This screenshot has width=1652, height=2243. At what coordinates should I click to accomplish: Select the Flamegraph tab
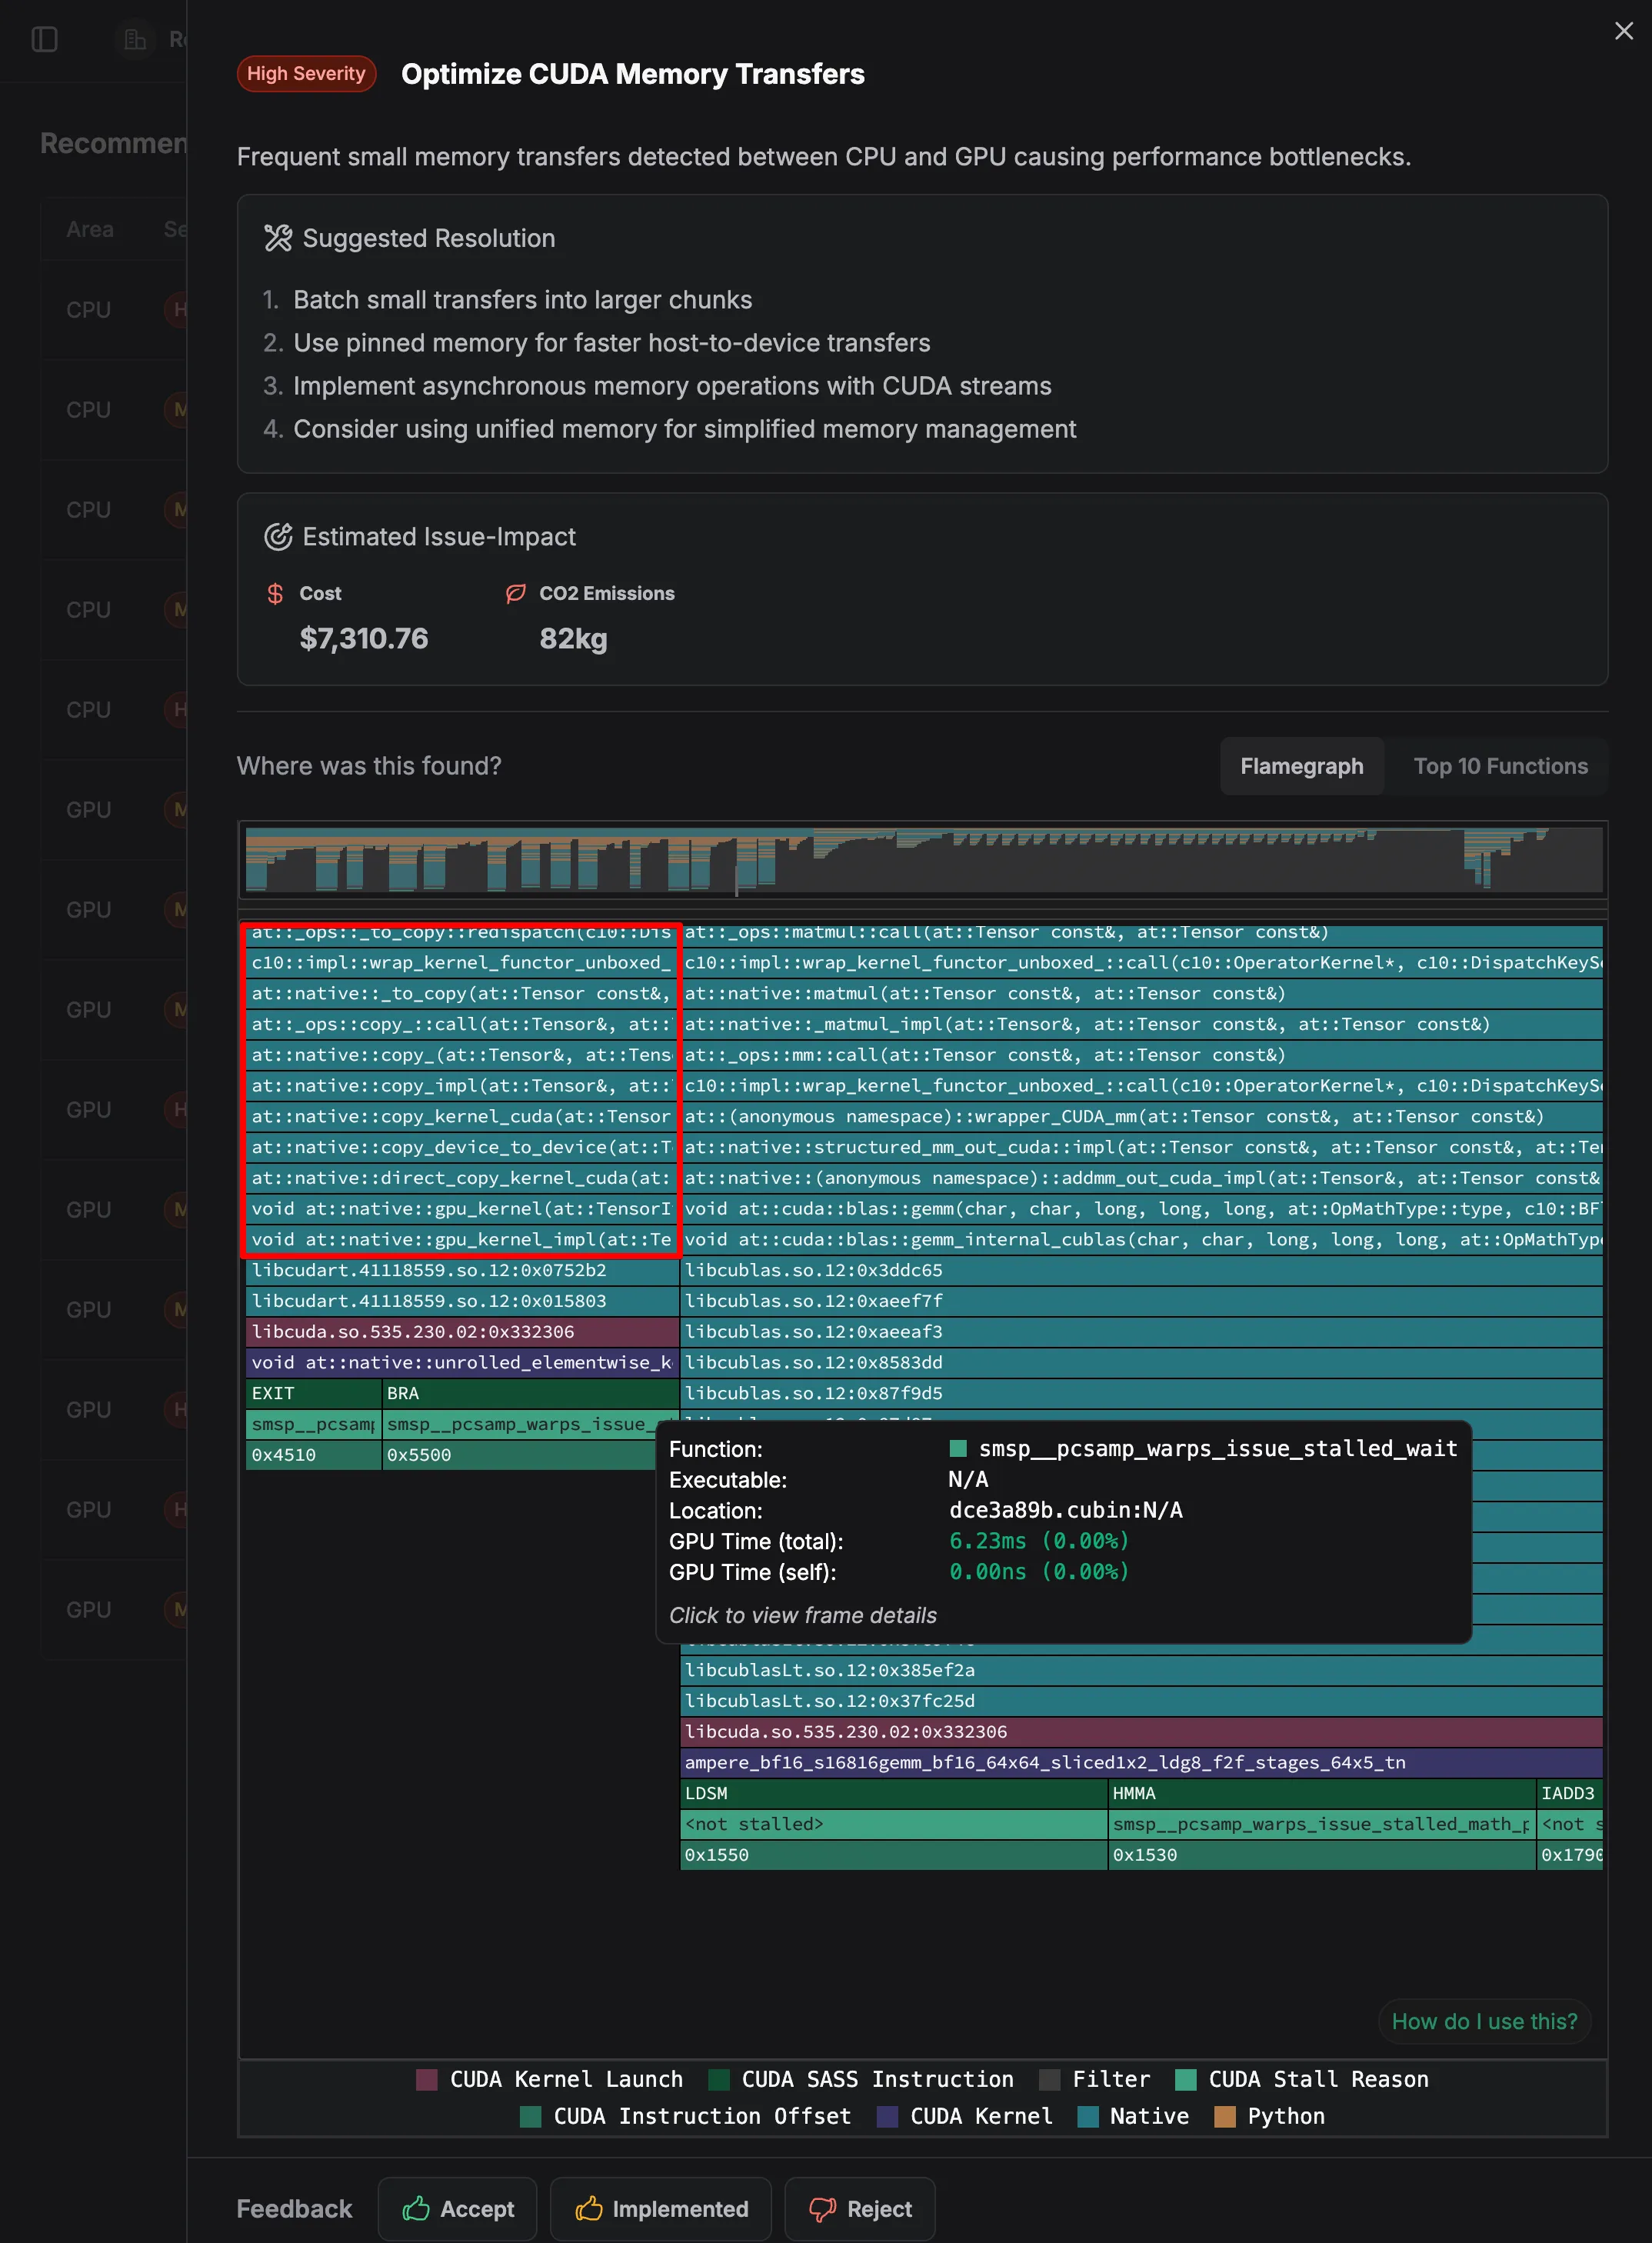click(x=1301, y=766)
